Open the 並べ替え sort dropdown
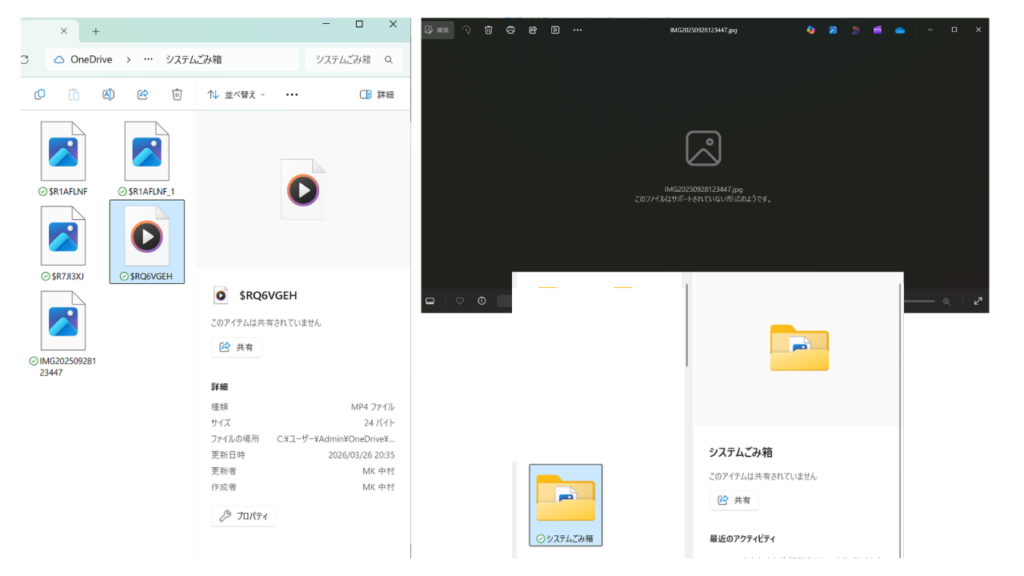The height and width of the screenshot is (576, 1024). (236, 95)
